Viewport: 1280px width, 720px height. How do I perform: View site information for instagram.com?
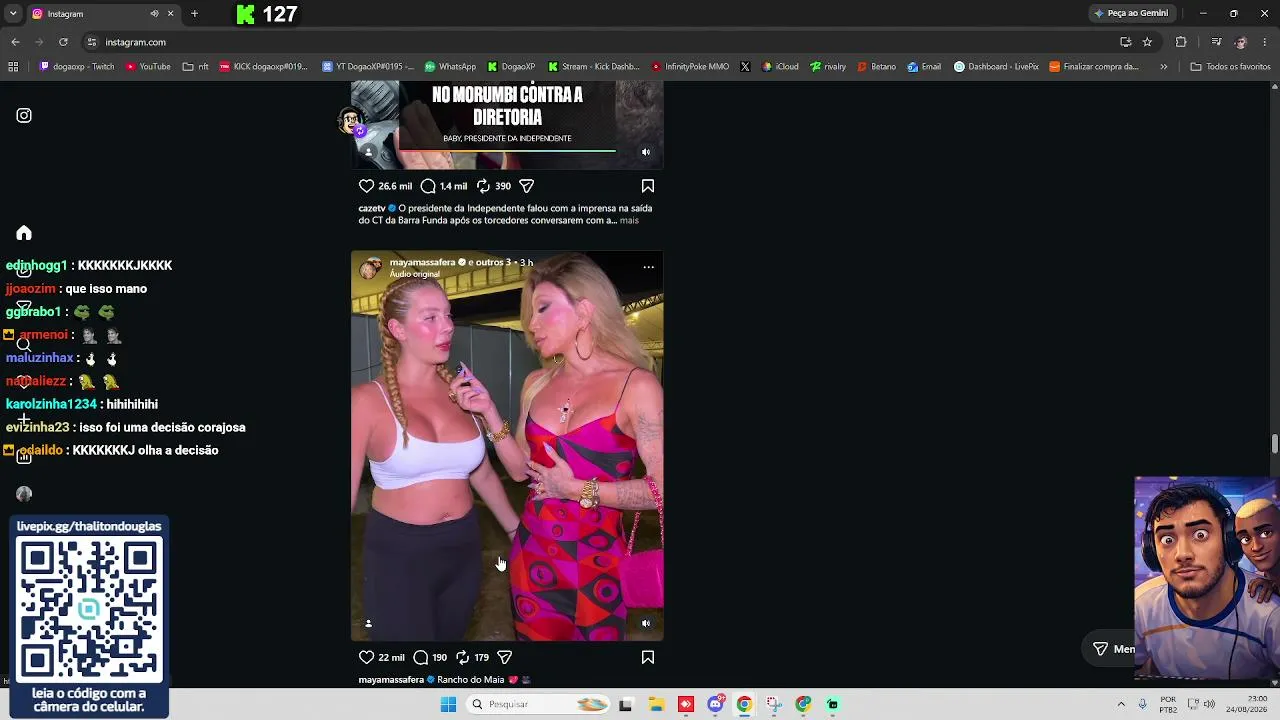(x=92, y=42)
